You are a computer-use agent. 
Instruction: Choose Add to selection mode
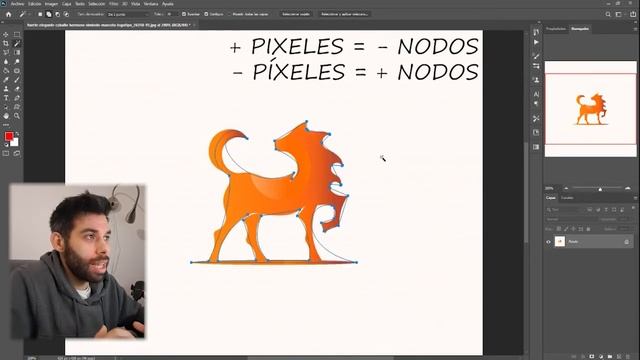point(49,14)
